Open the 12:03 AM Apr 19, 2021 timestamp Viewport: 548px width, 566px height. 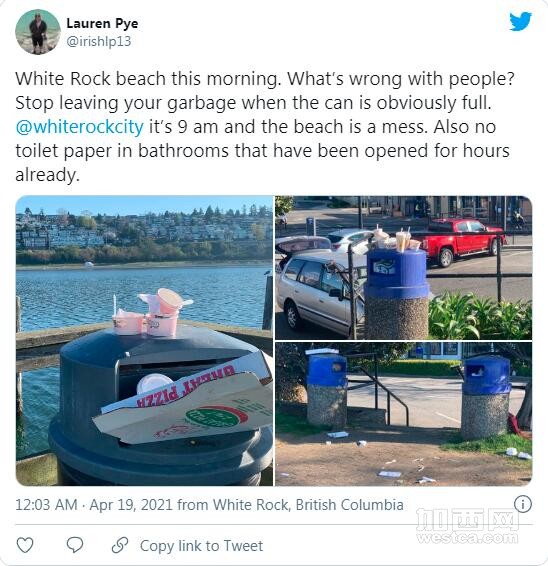pyautogui.click(x=93, y=505)
